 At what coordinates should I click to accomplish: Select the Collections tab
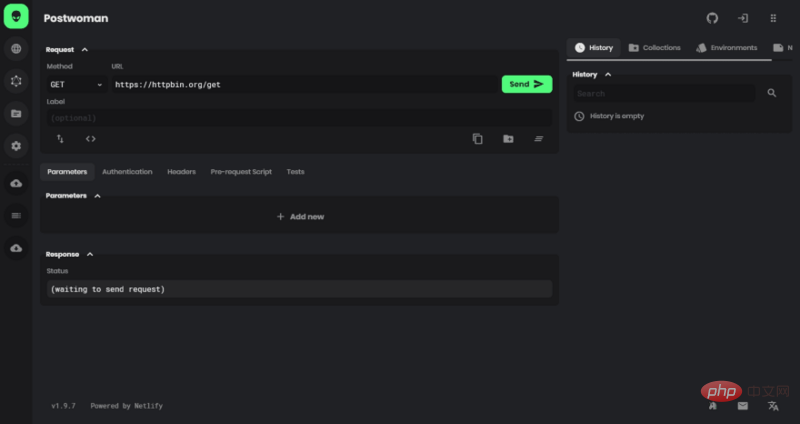coord(655,47)
